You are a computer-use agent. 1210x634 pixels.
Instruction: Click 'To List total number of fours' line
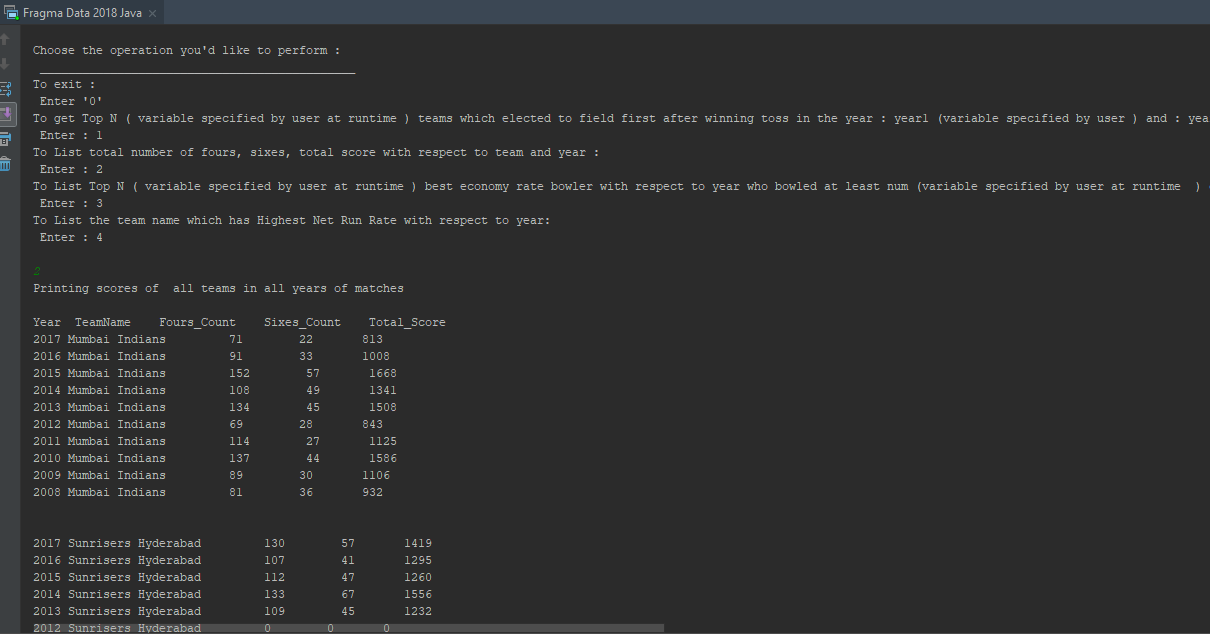point(316,152)
